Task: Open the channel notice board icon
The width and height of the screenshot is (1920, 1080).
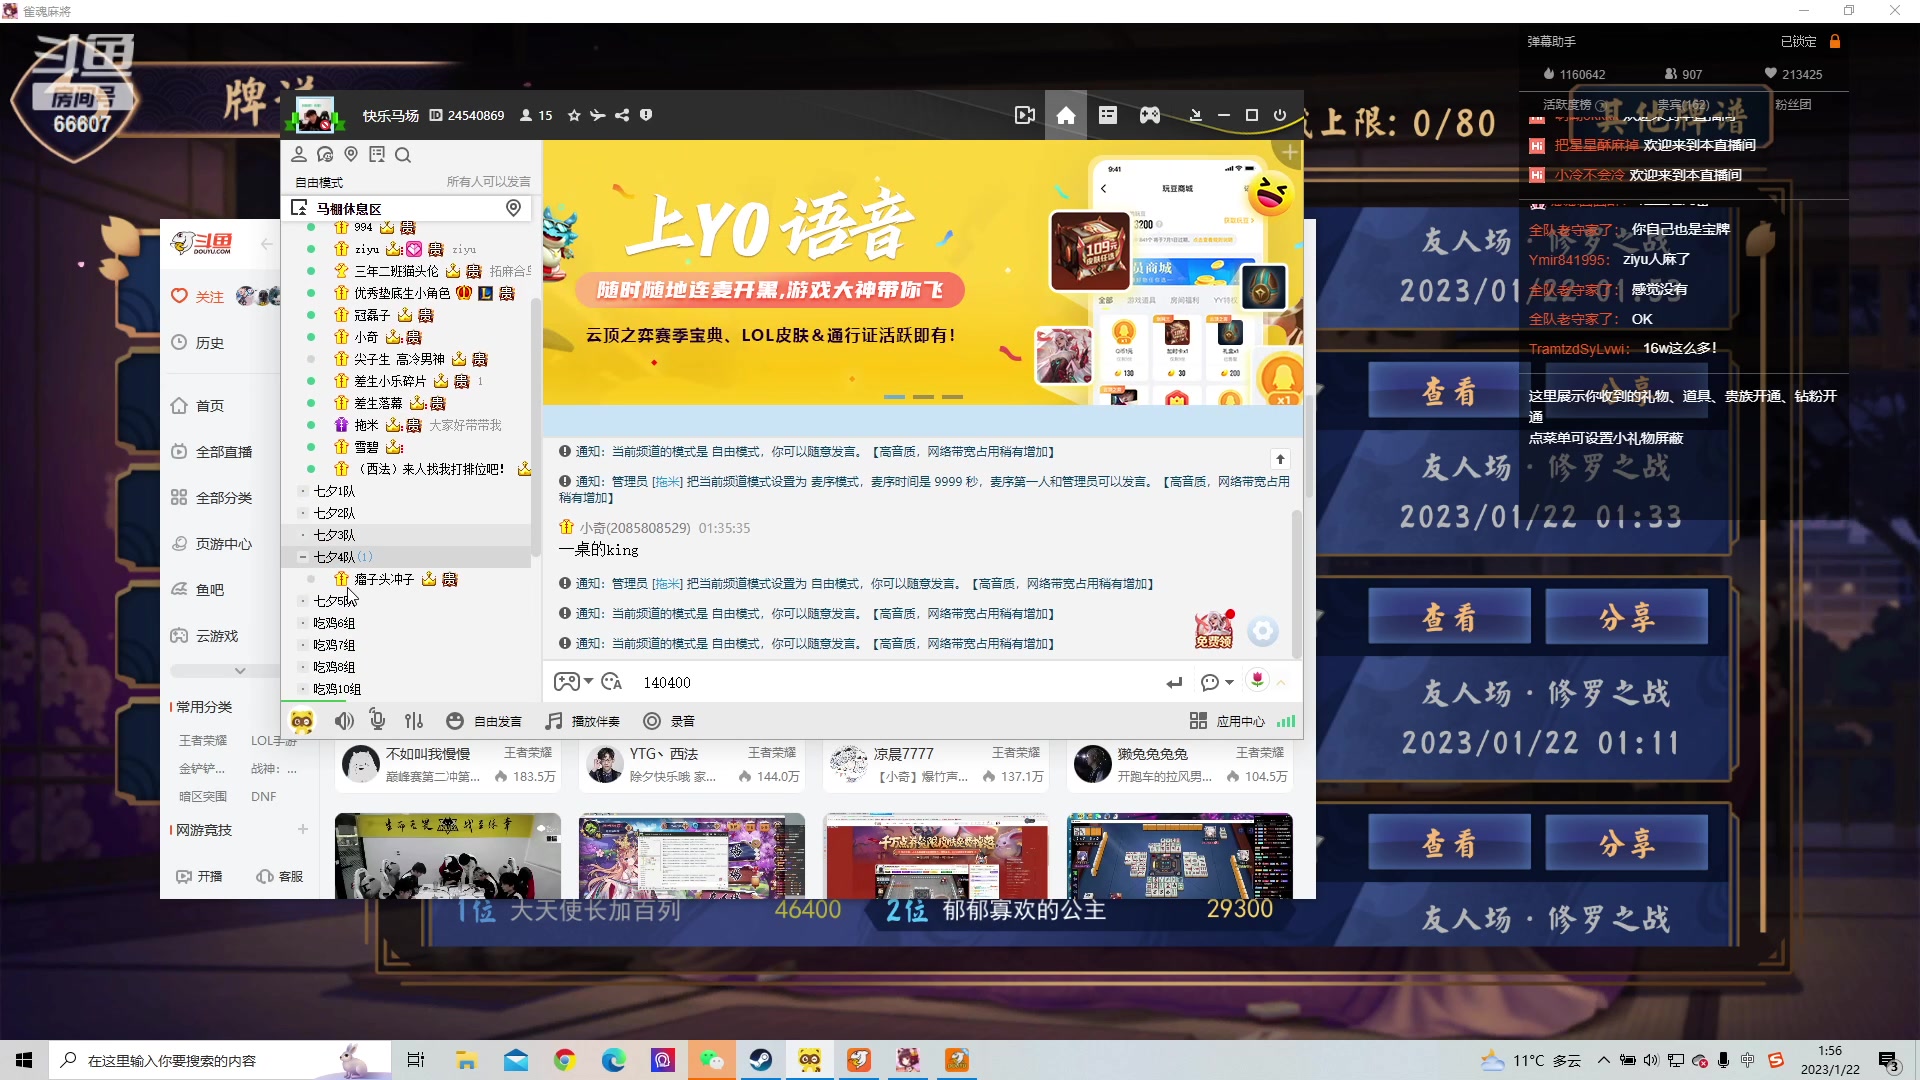Action: [x=377, y=154]
